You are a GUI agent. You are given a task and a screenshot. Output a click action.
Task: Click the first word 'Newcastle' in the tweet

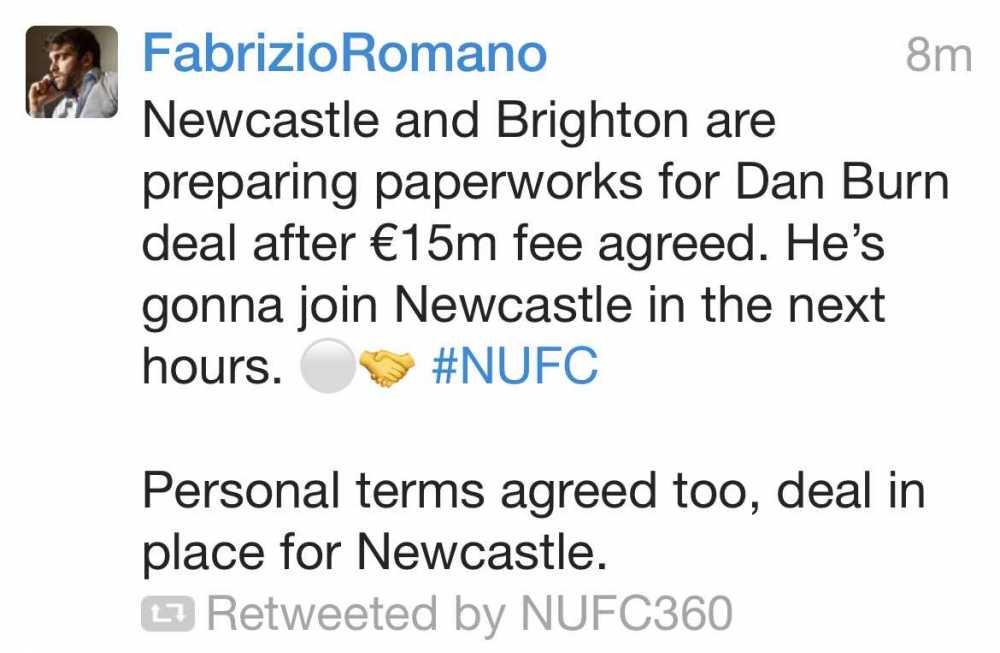tap(261, 121)
